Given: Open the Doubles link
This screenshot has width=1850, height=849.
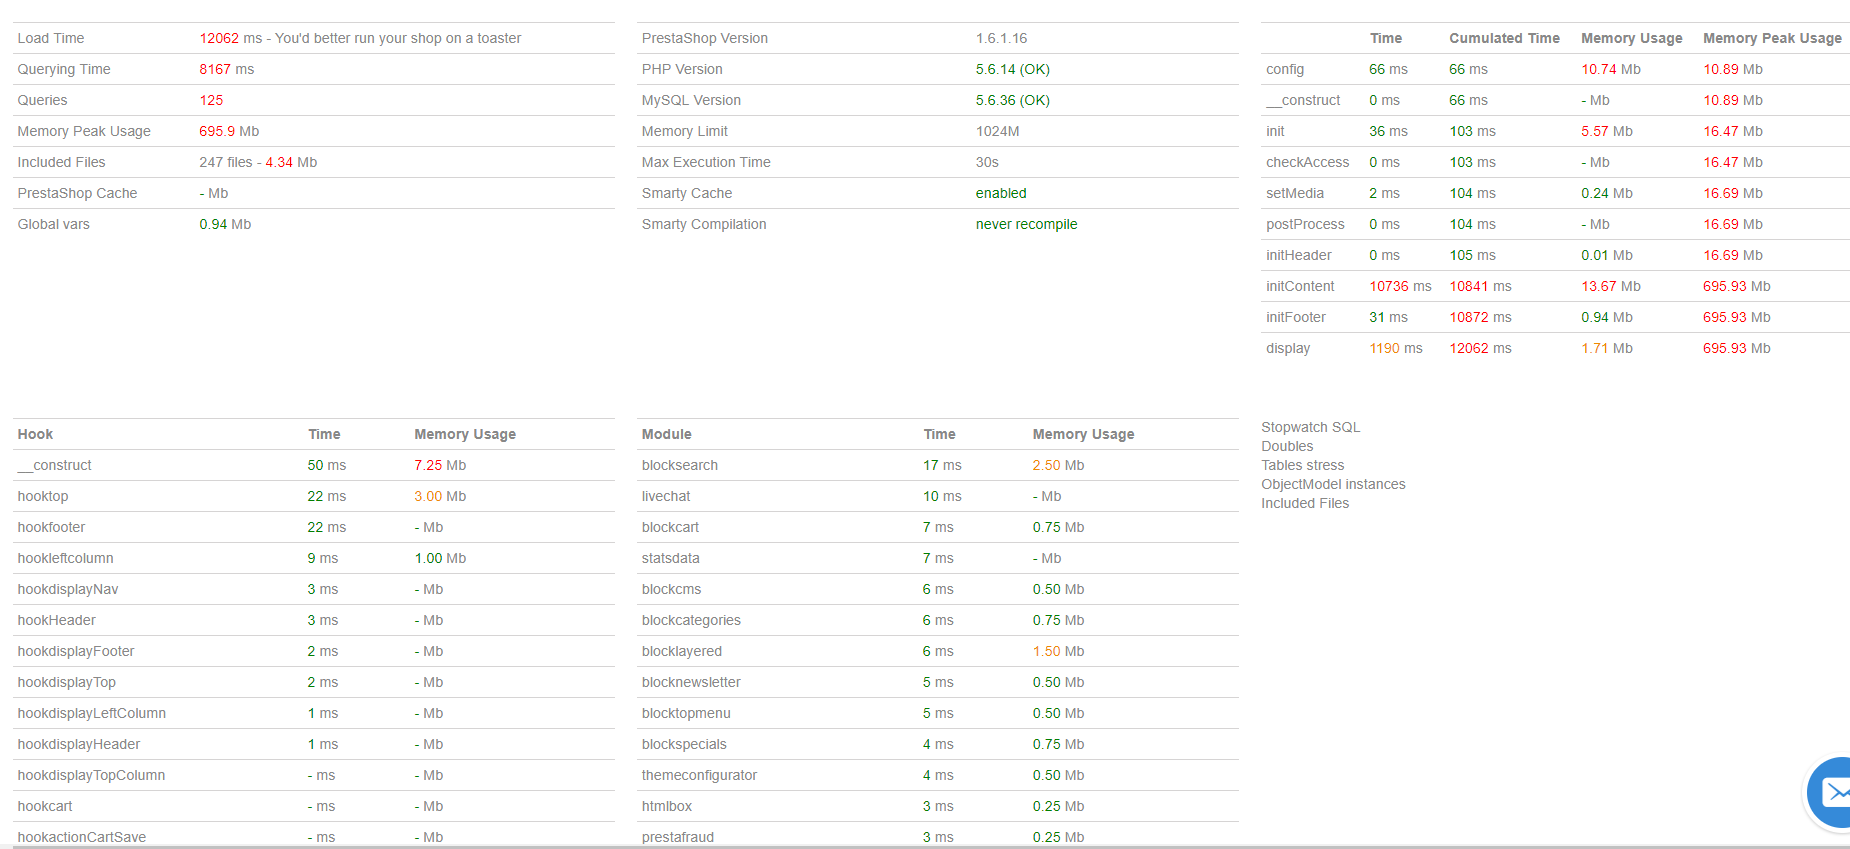Looking at the screenshot, I should [x=1287, y=446].
